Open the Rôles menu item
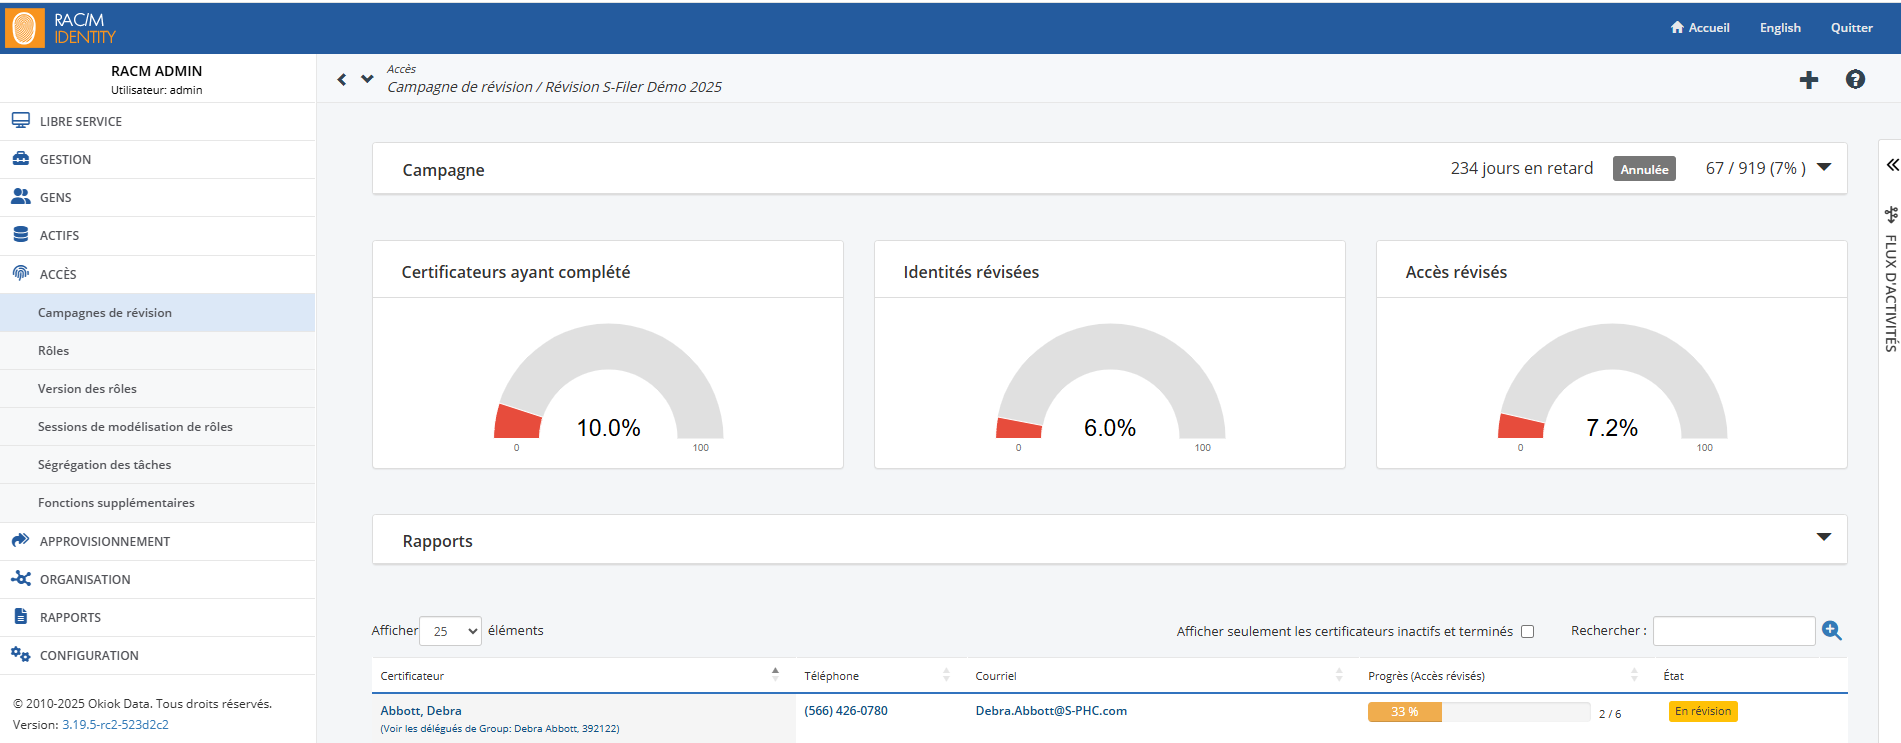Screen dimensions: 1901x743 (x=54, y=351)
